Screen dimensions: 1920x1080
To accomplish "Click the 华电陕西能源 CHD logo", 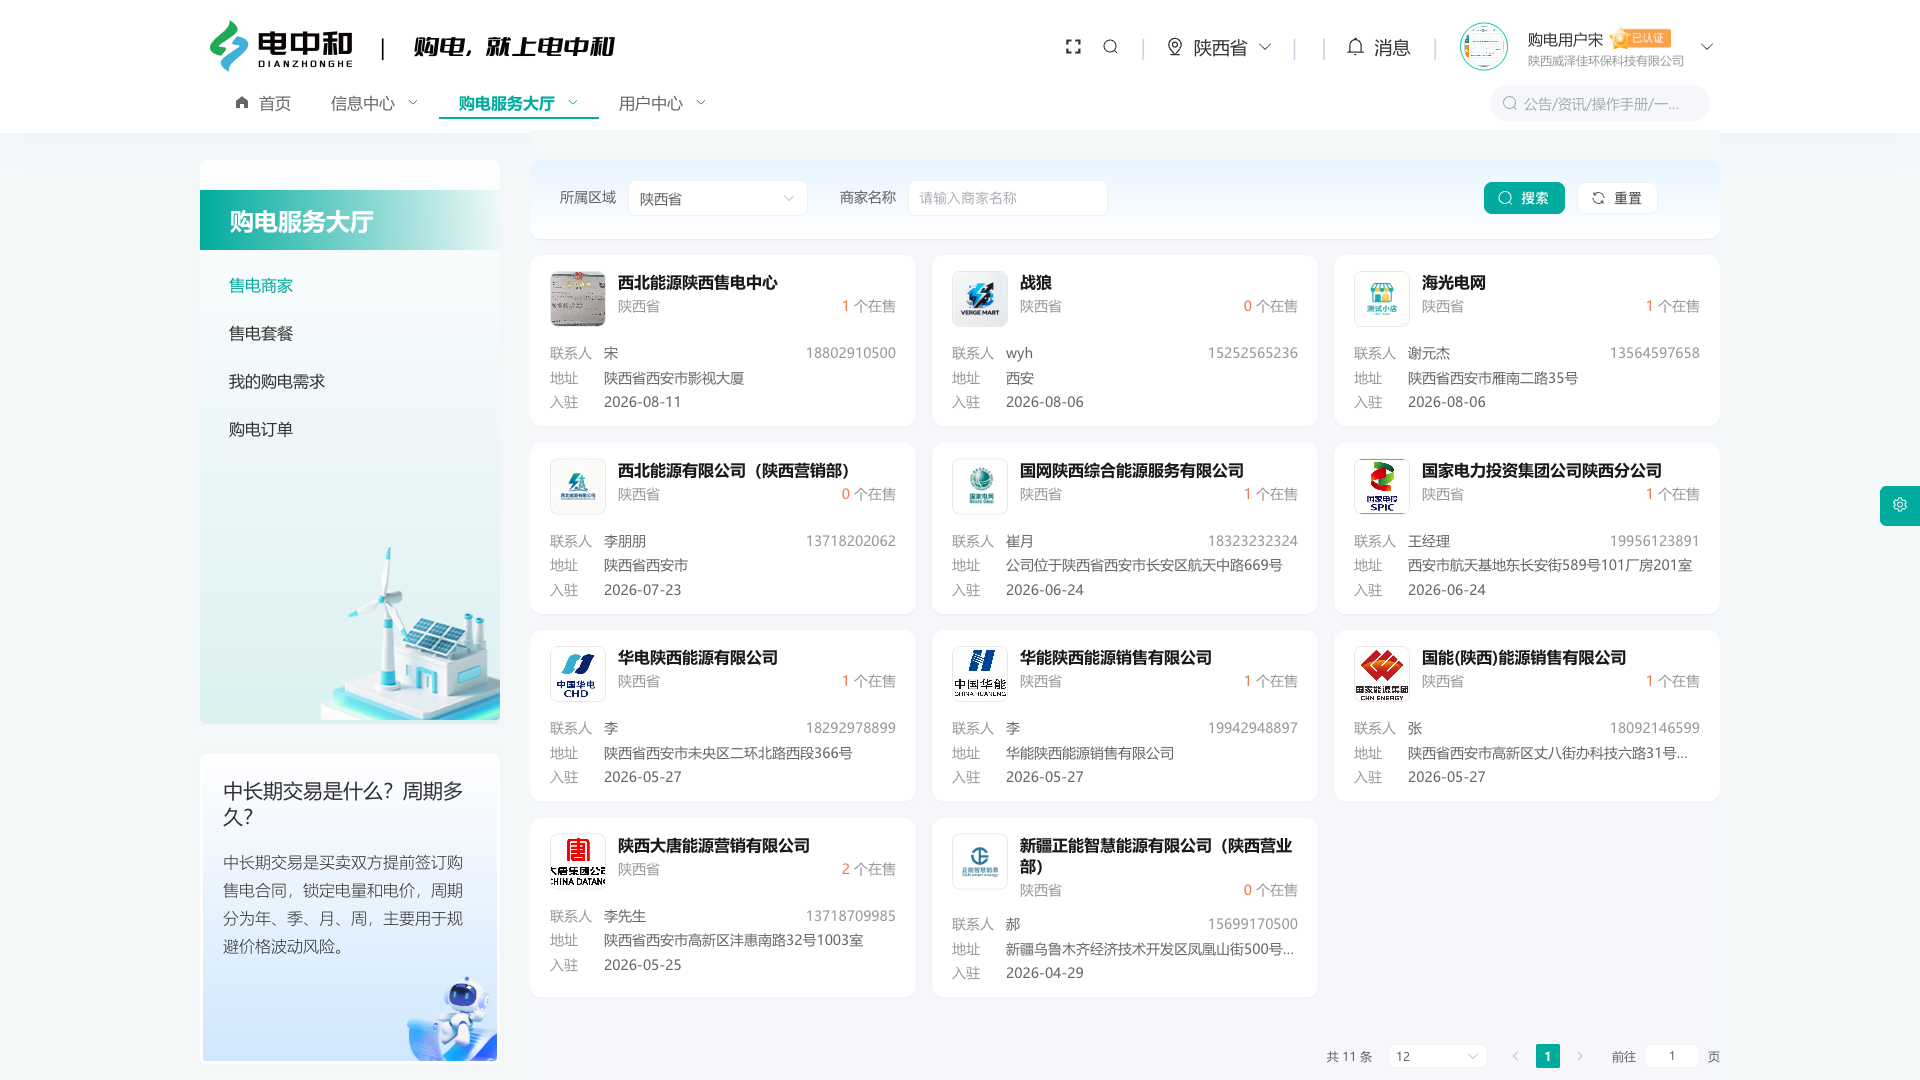I will (578, 673).
